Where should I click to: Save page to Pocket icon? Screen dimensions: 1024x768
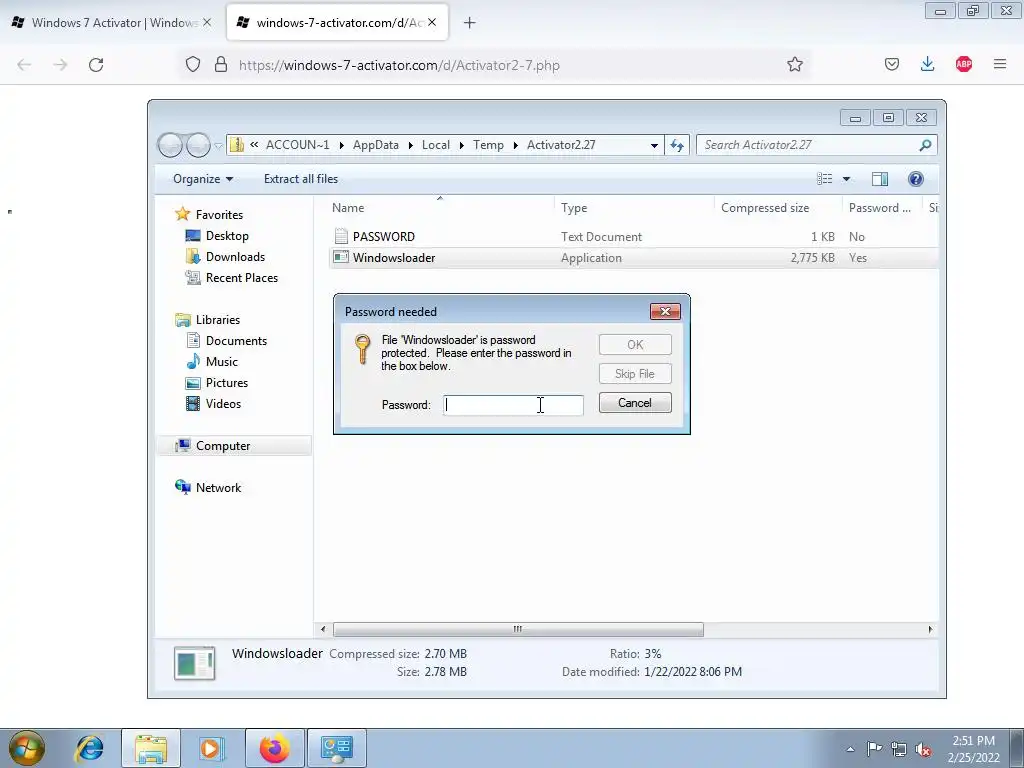pos(891,64)
